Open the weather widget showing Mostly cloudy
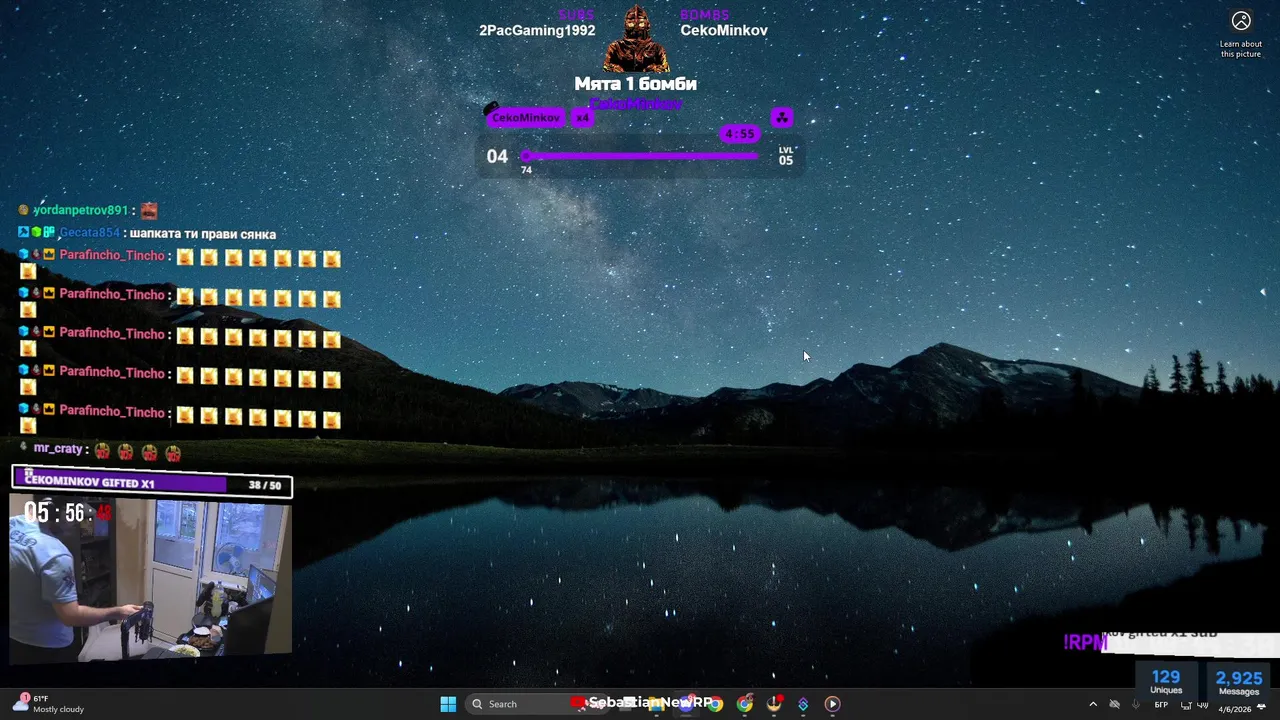1280x720 pixels. click(50, 704)
